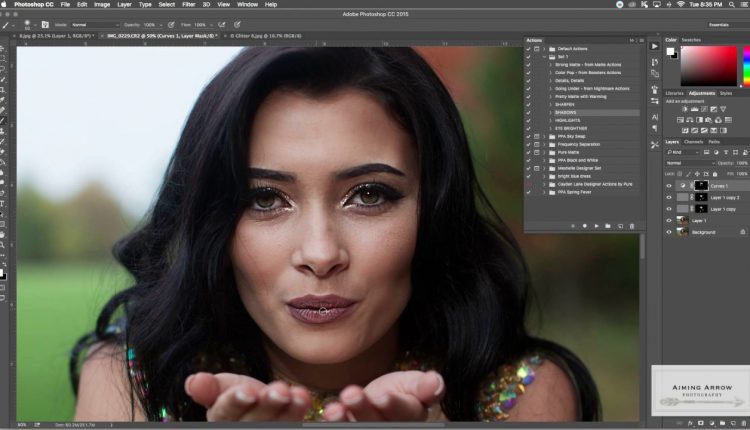Click the layer mask thumbnail of Curves 1

(x=701, y=186)
